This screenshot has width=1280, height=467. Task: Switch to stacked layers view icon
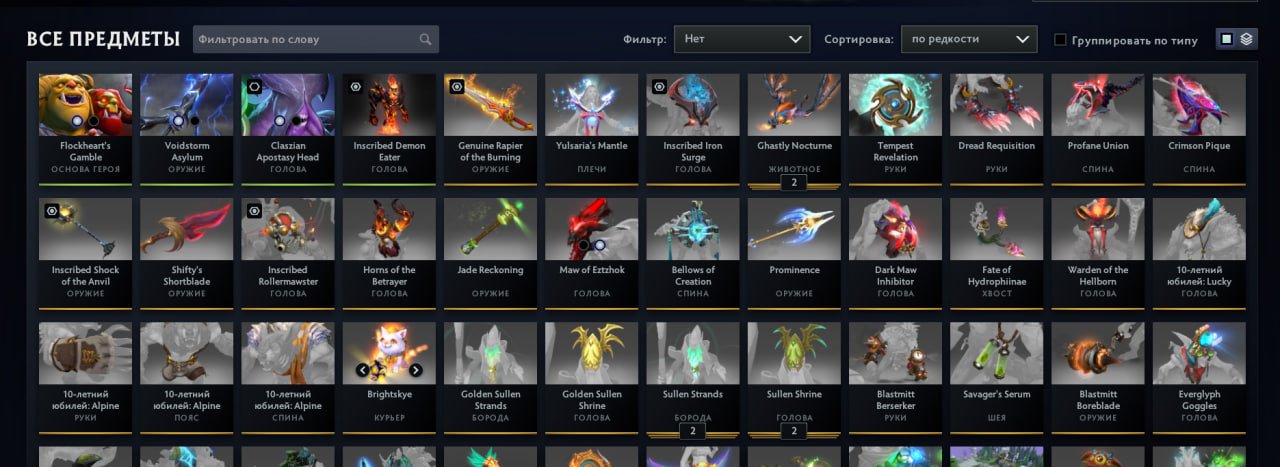coord(1246,39)
